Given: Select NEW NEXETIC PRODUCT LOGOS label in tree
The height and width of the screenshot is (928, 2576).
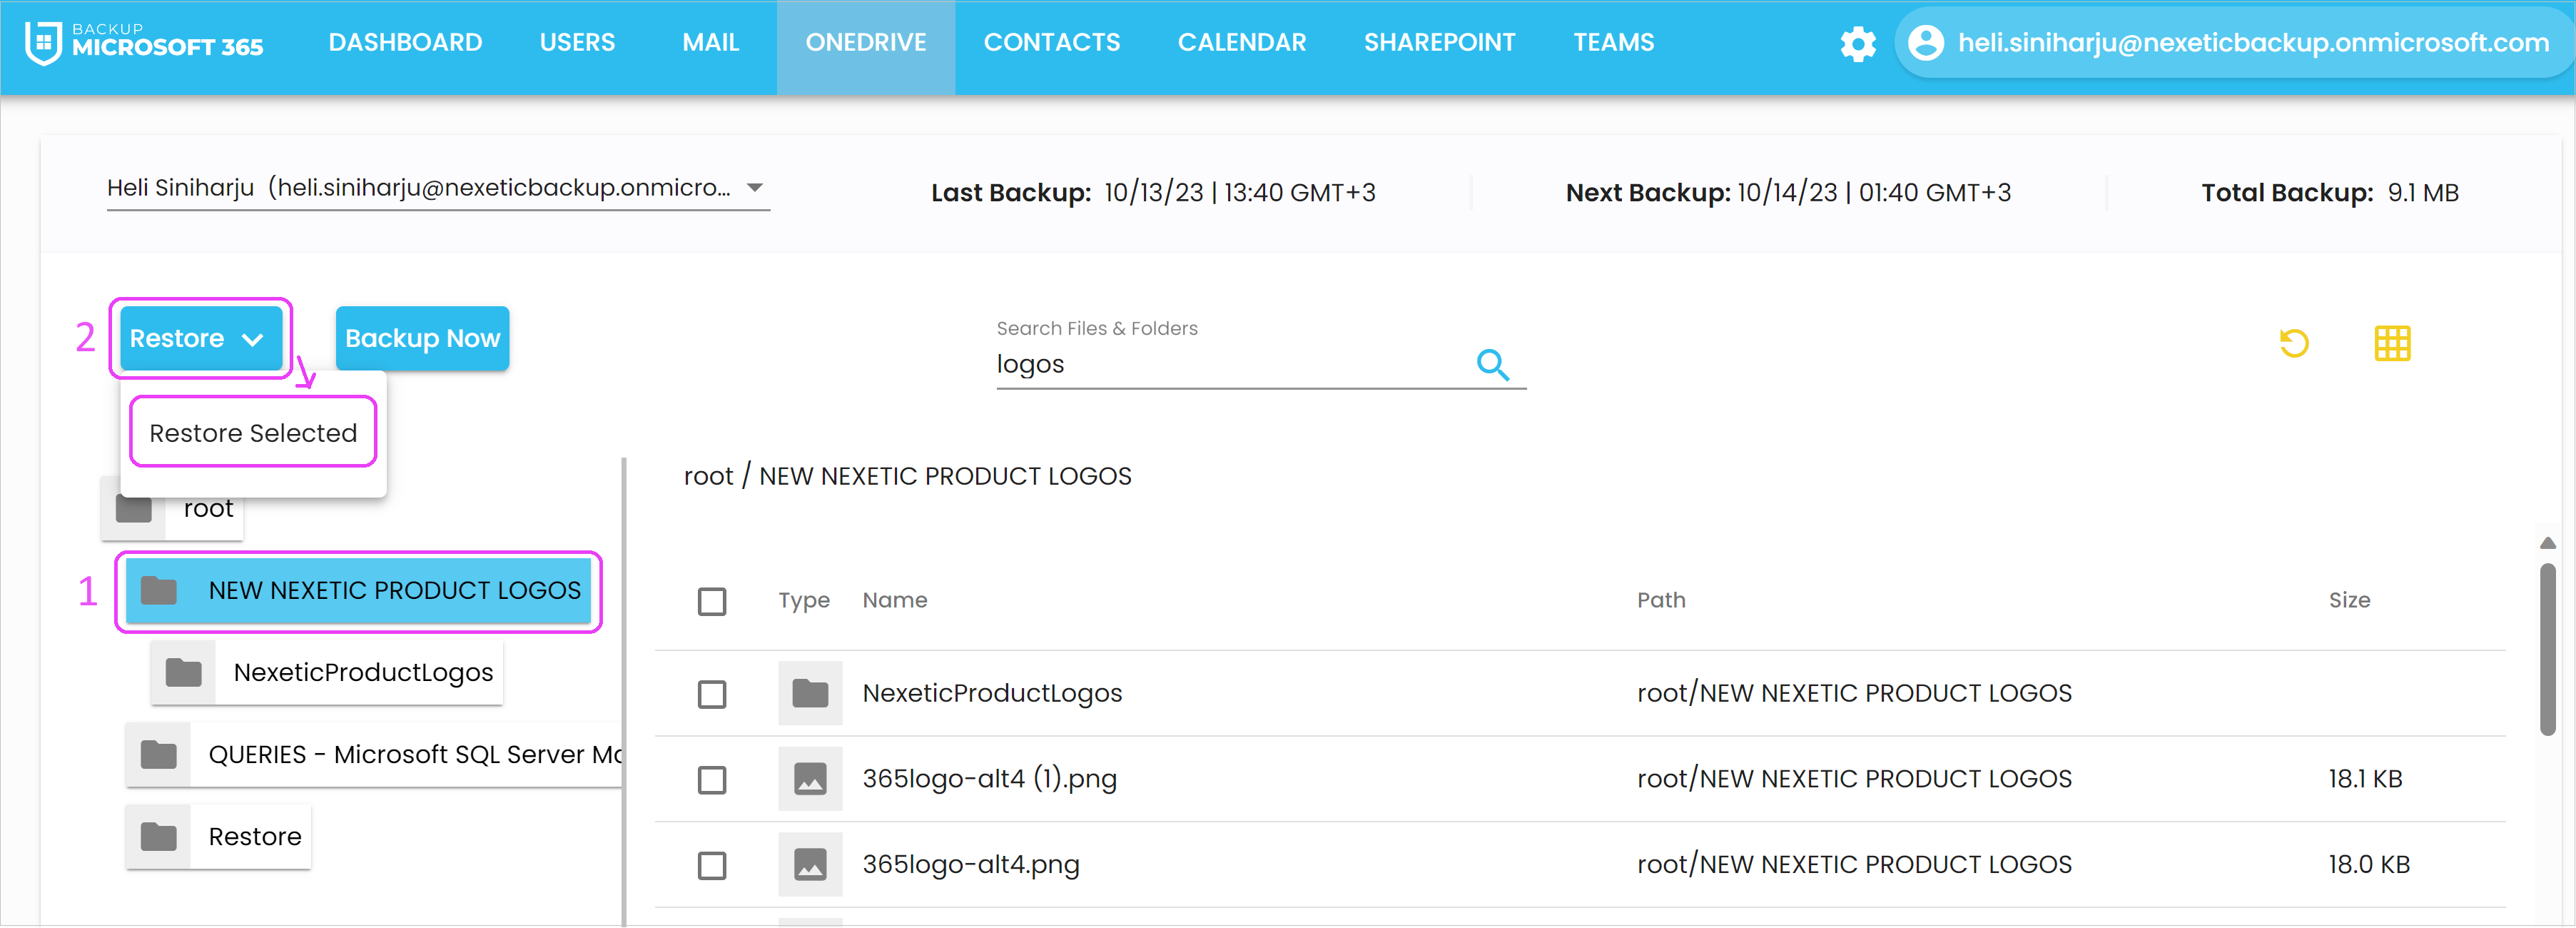Looking at the screenshot, I should pos(395,591).
